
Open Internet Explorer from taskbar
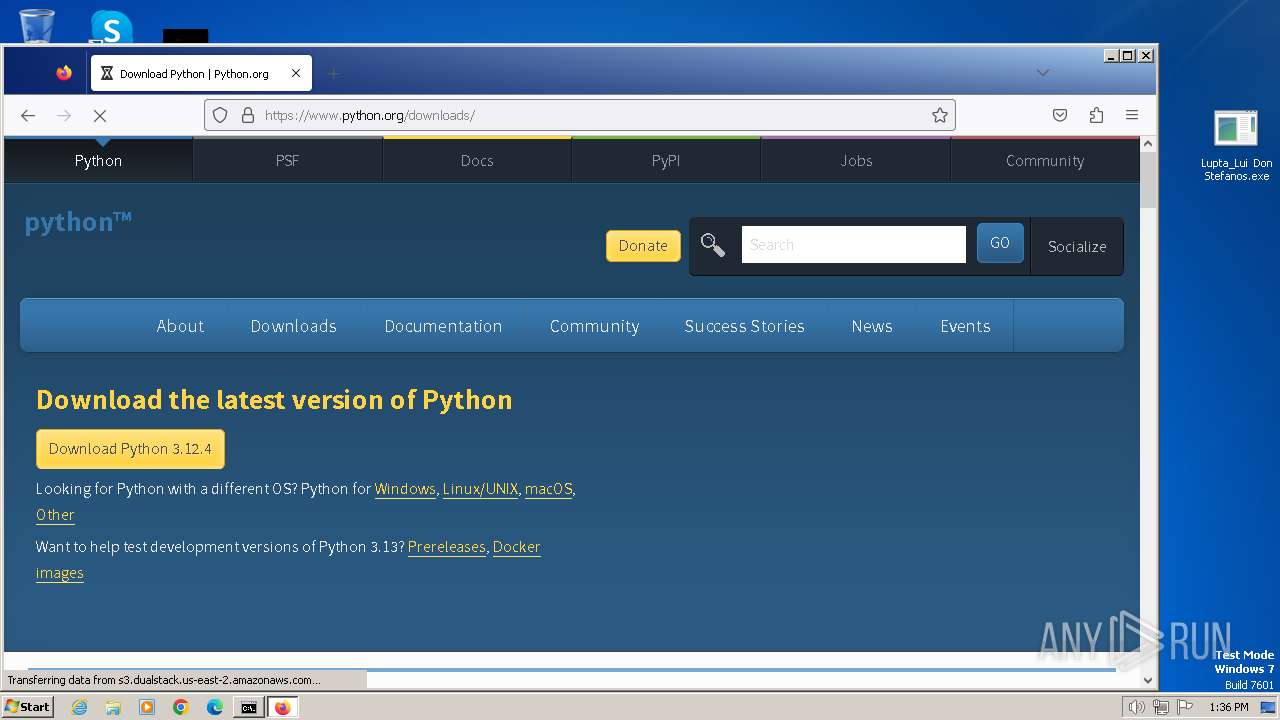coord(80,707)
